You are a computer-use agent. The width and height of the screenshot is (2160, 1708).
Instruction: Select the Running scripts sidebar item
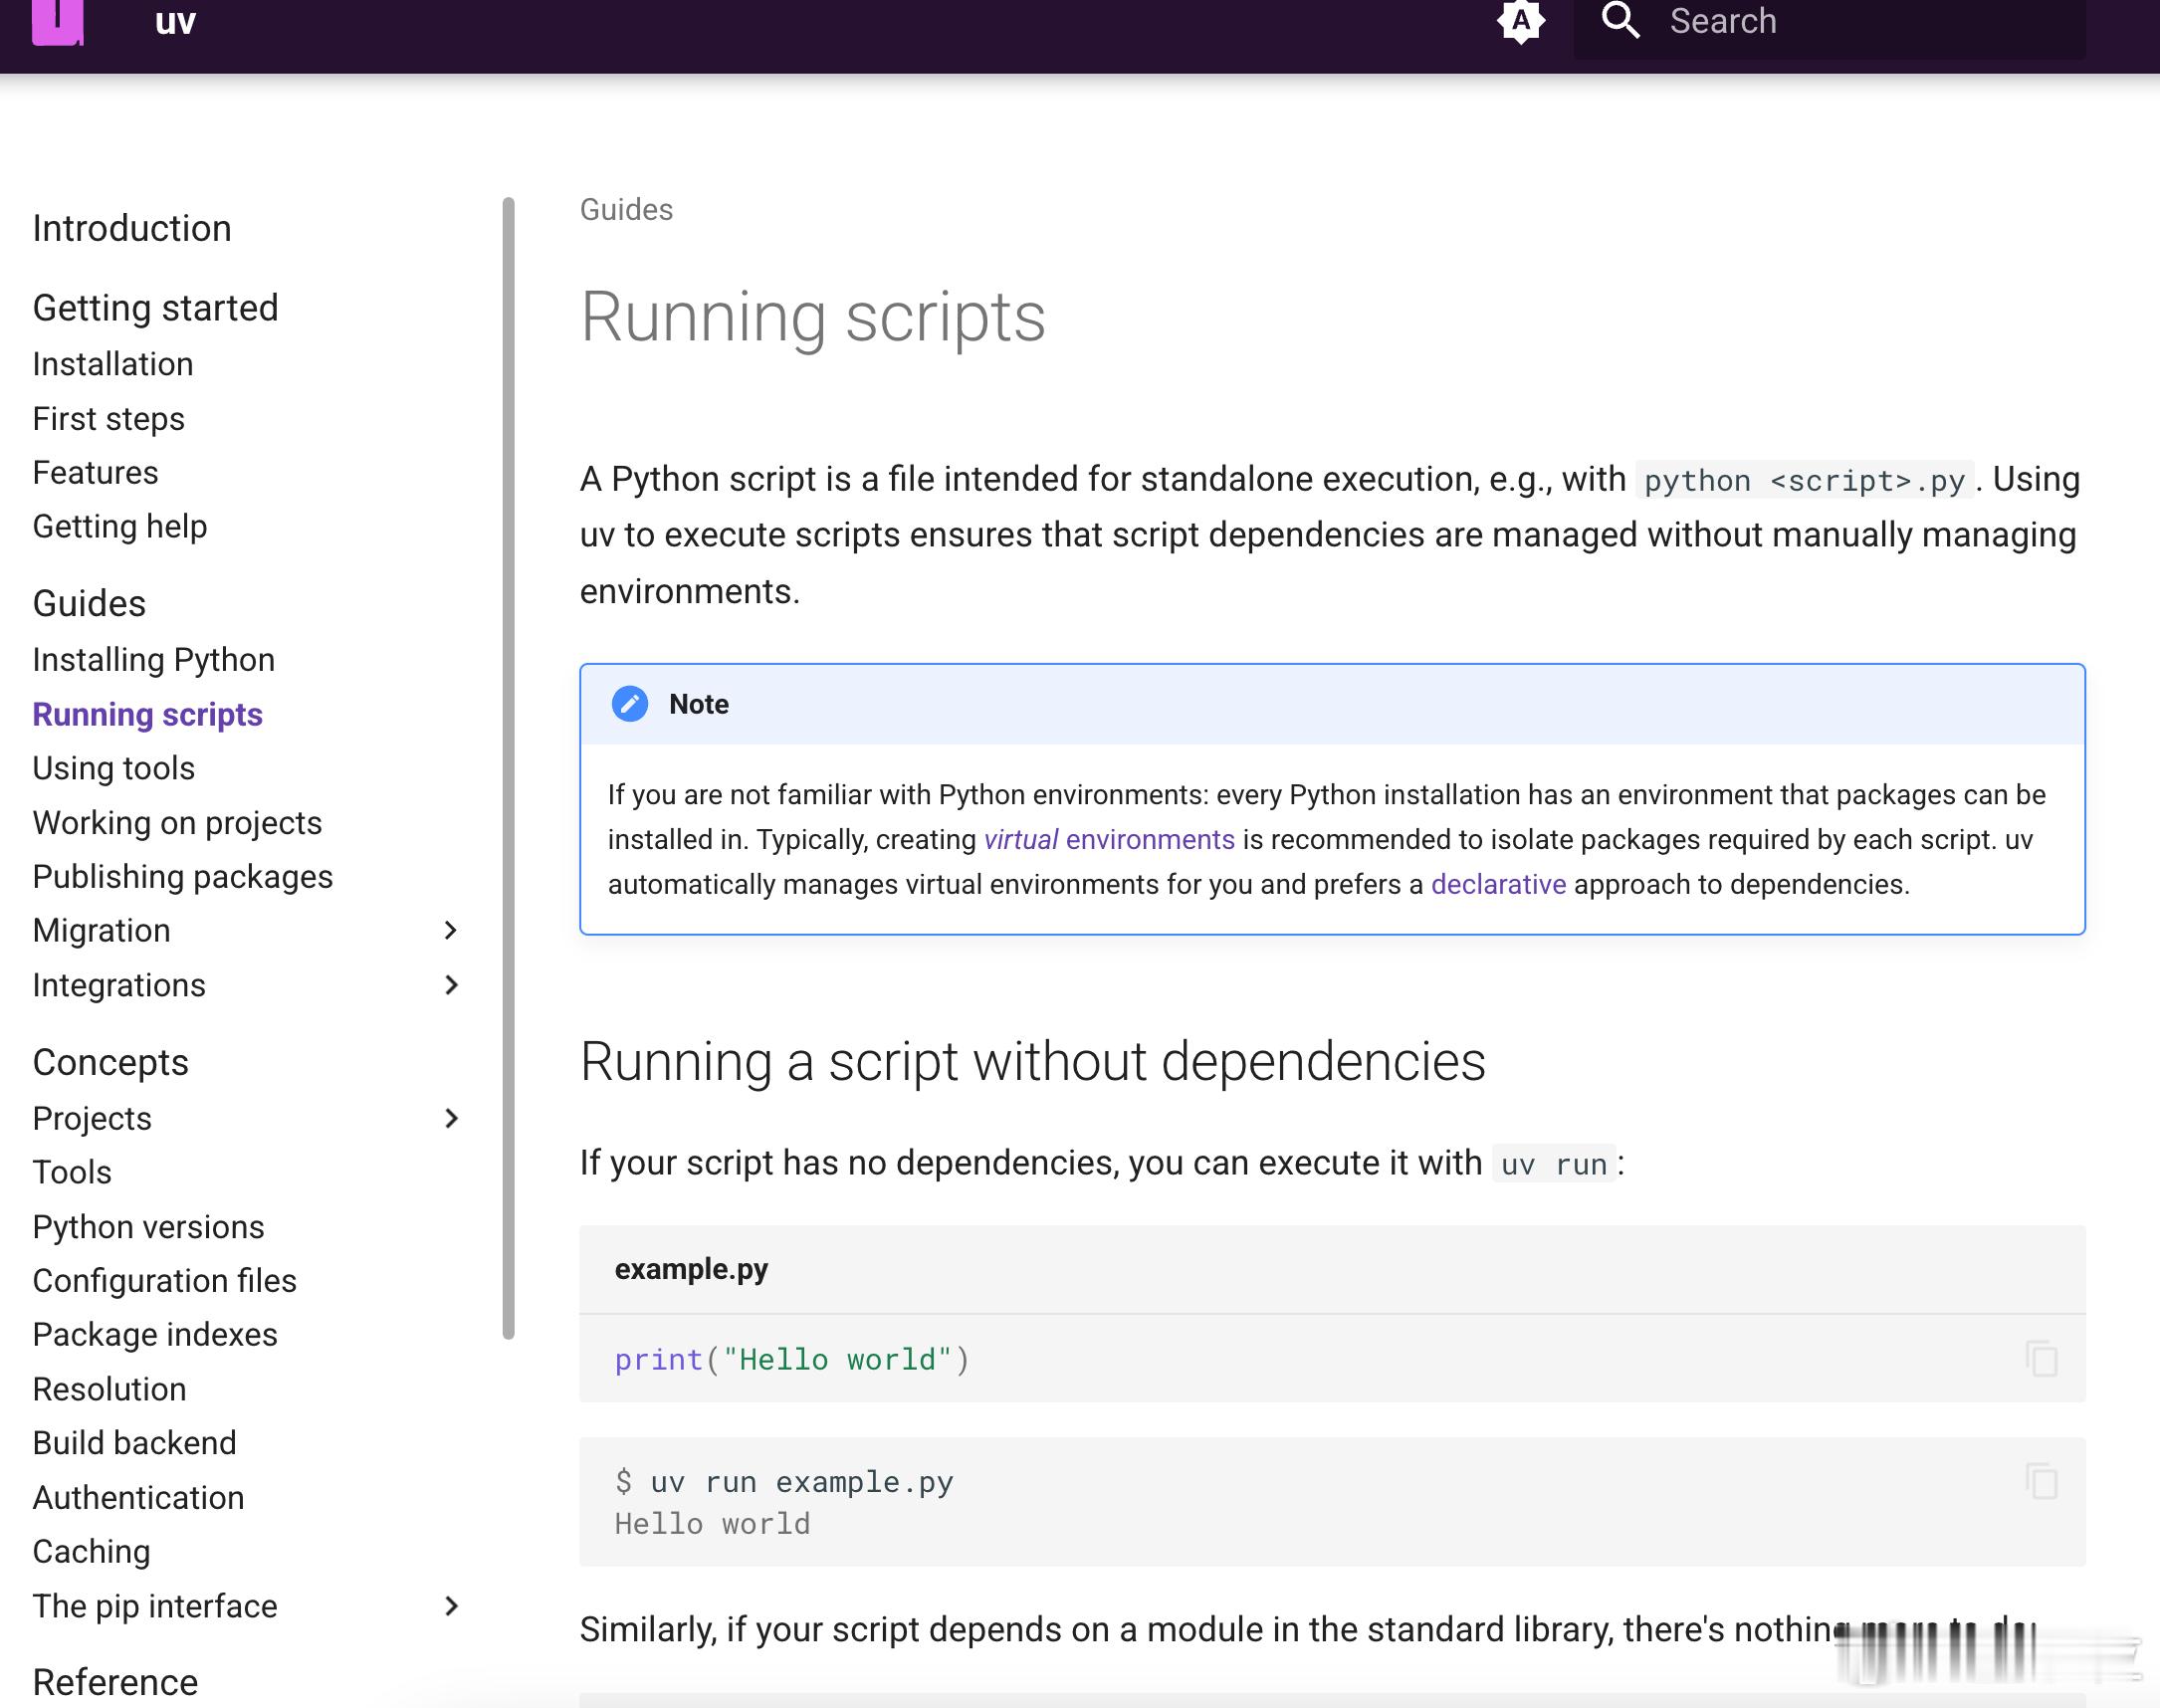point(147,715)
